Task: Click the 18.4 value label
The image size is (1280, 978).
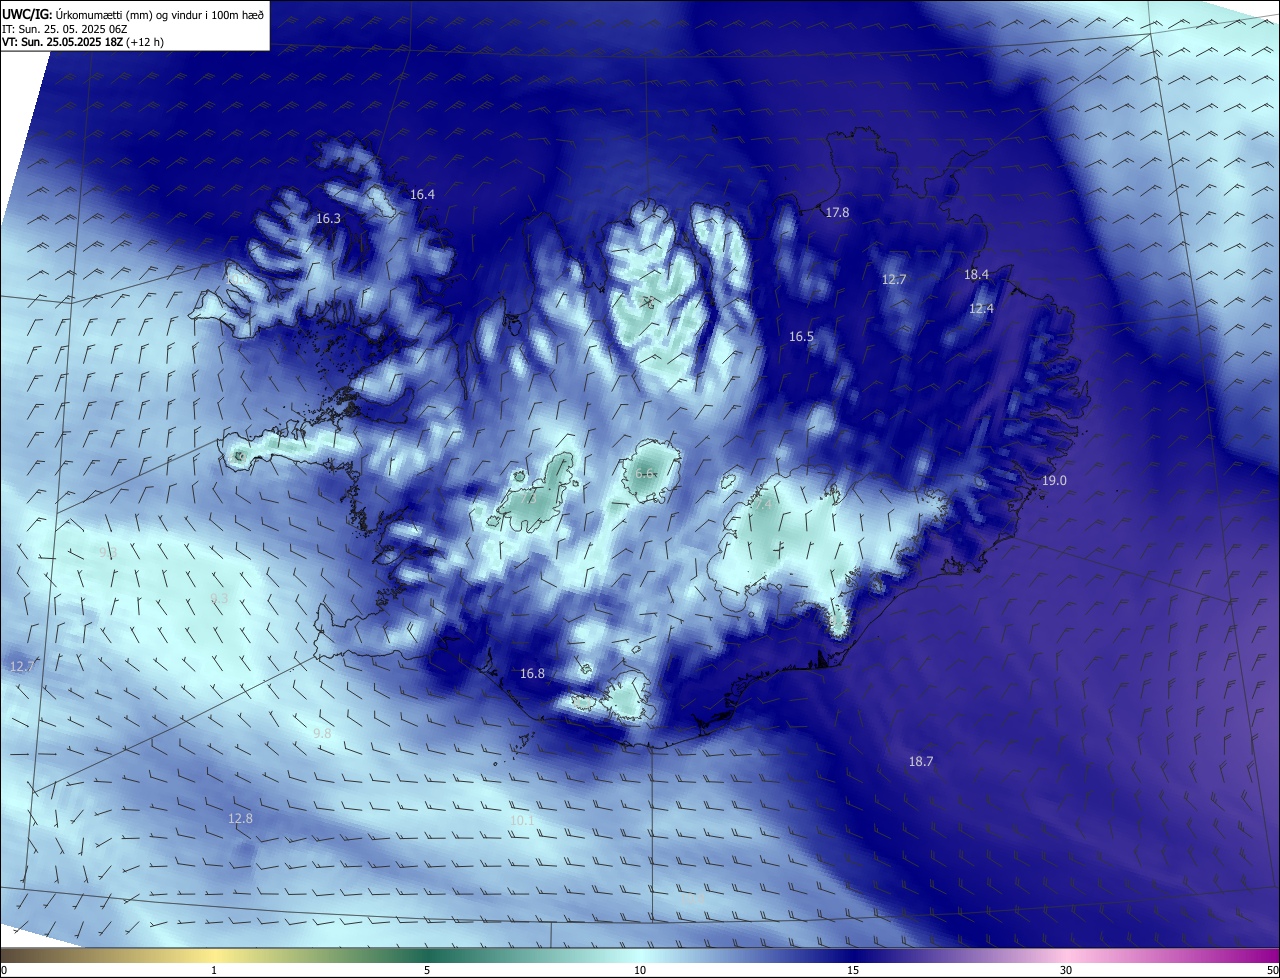Action: pos(976,274)
